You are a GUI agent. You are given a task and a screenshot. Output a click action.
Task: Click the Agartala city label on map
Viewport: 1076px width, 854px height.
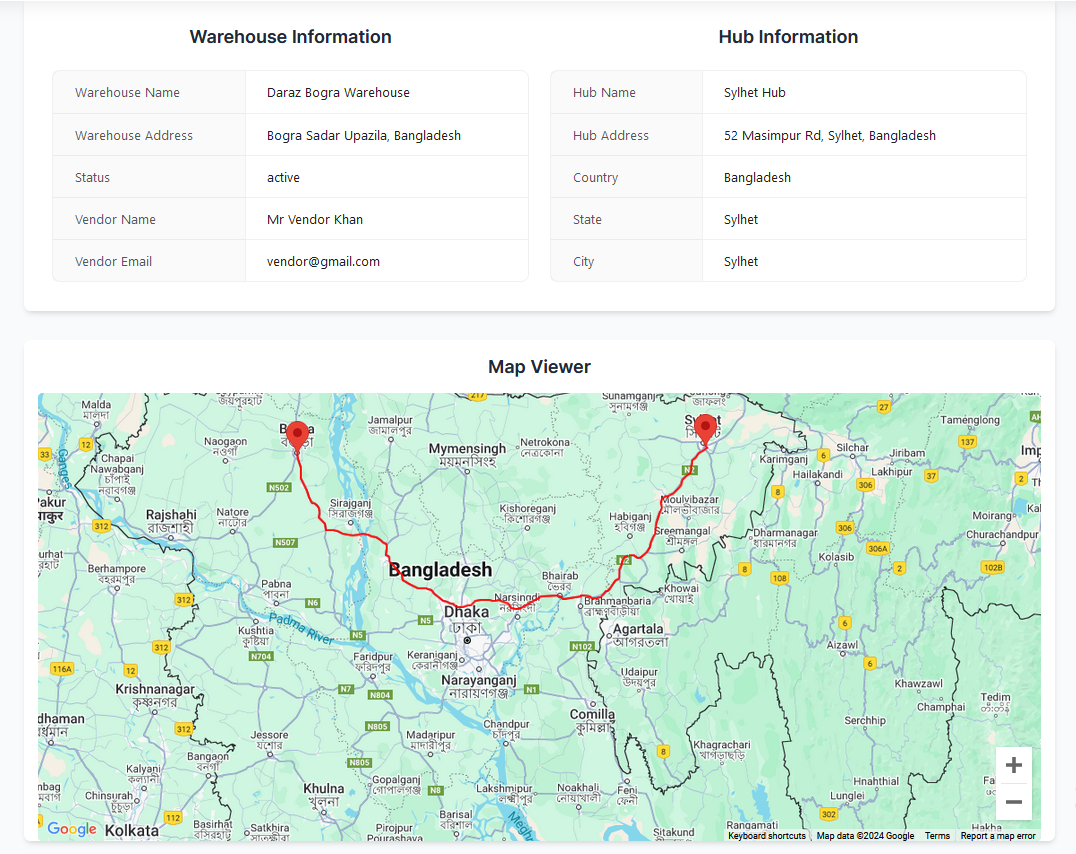[637, 630]
